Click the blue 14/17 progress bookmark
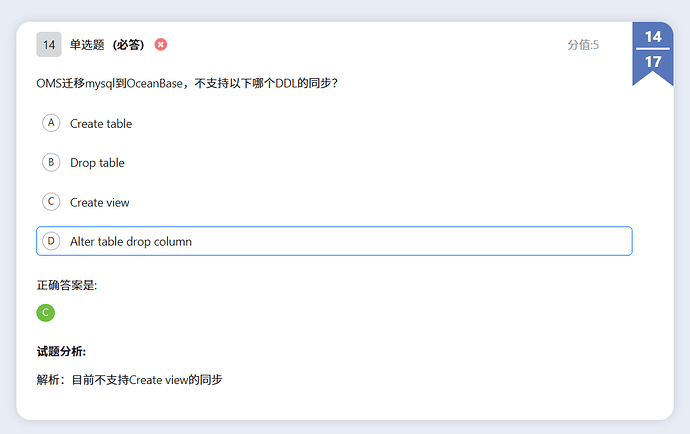Image resolution: width=690 pixels, height=434 pixels. point(652,50)
